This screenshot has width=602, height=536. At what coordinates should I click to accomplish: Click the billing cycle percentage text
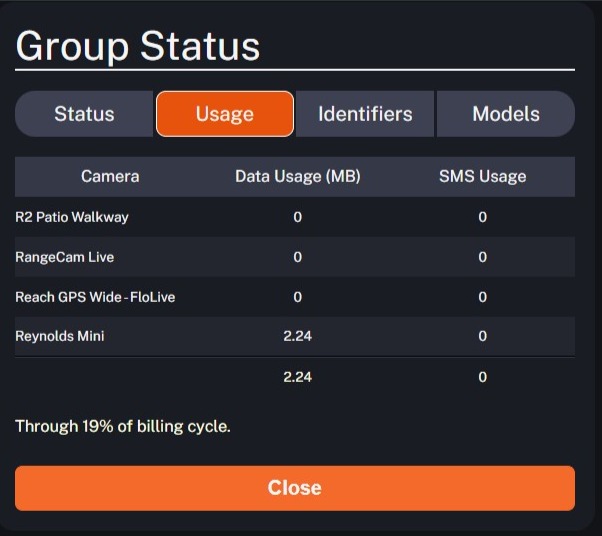point(123,426)
